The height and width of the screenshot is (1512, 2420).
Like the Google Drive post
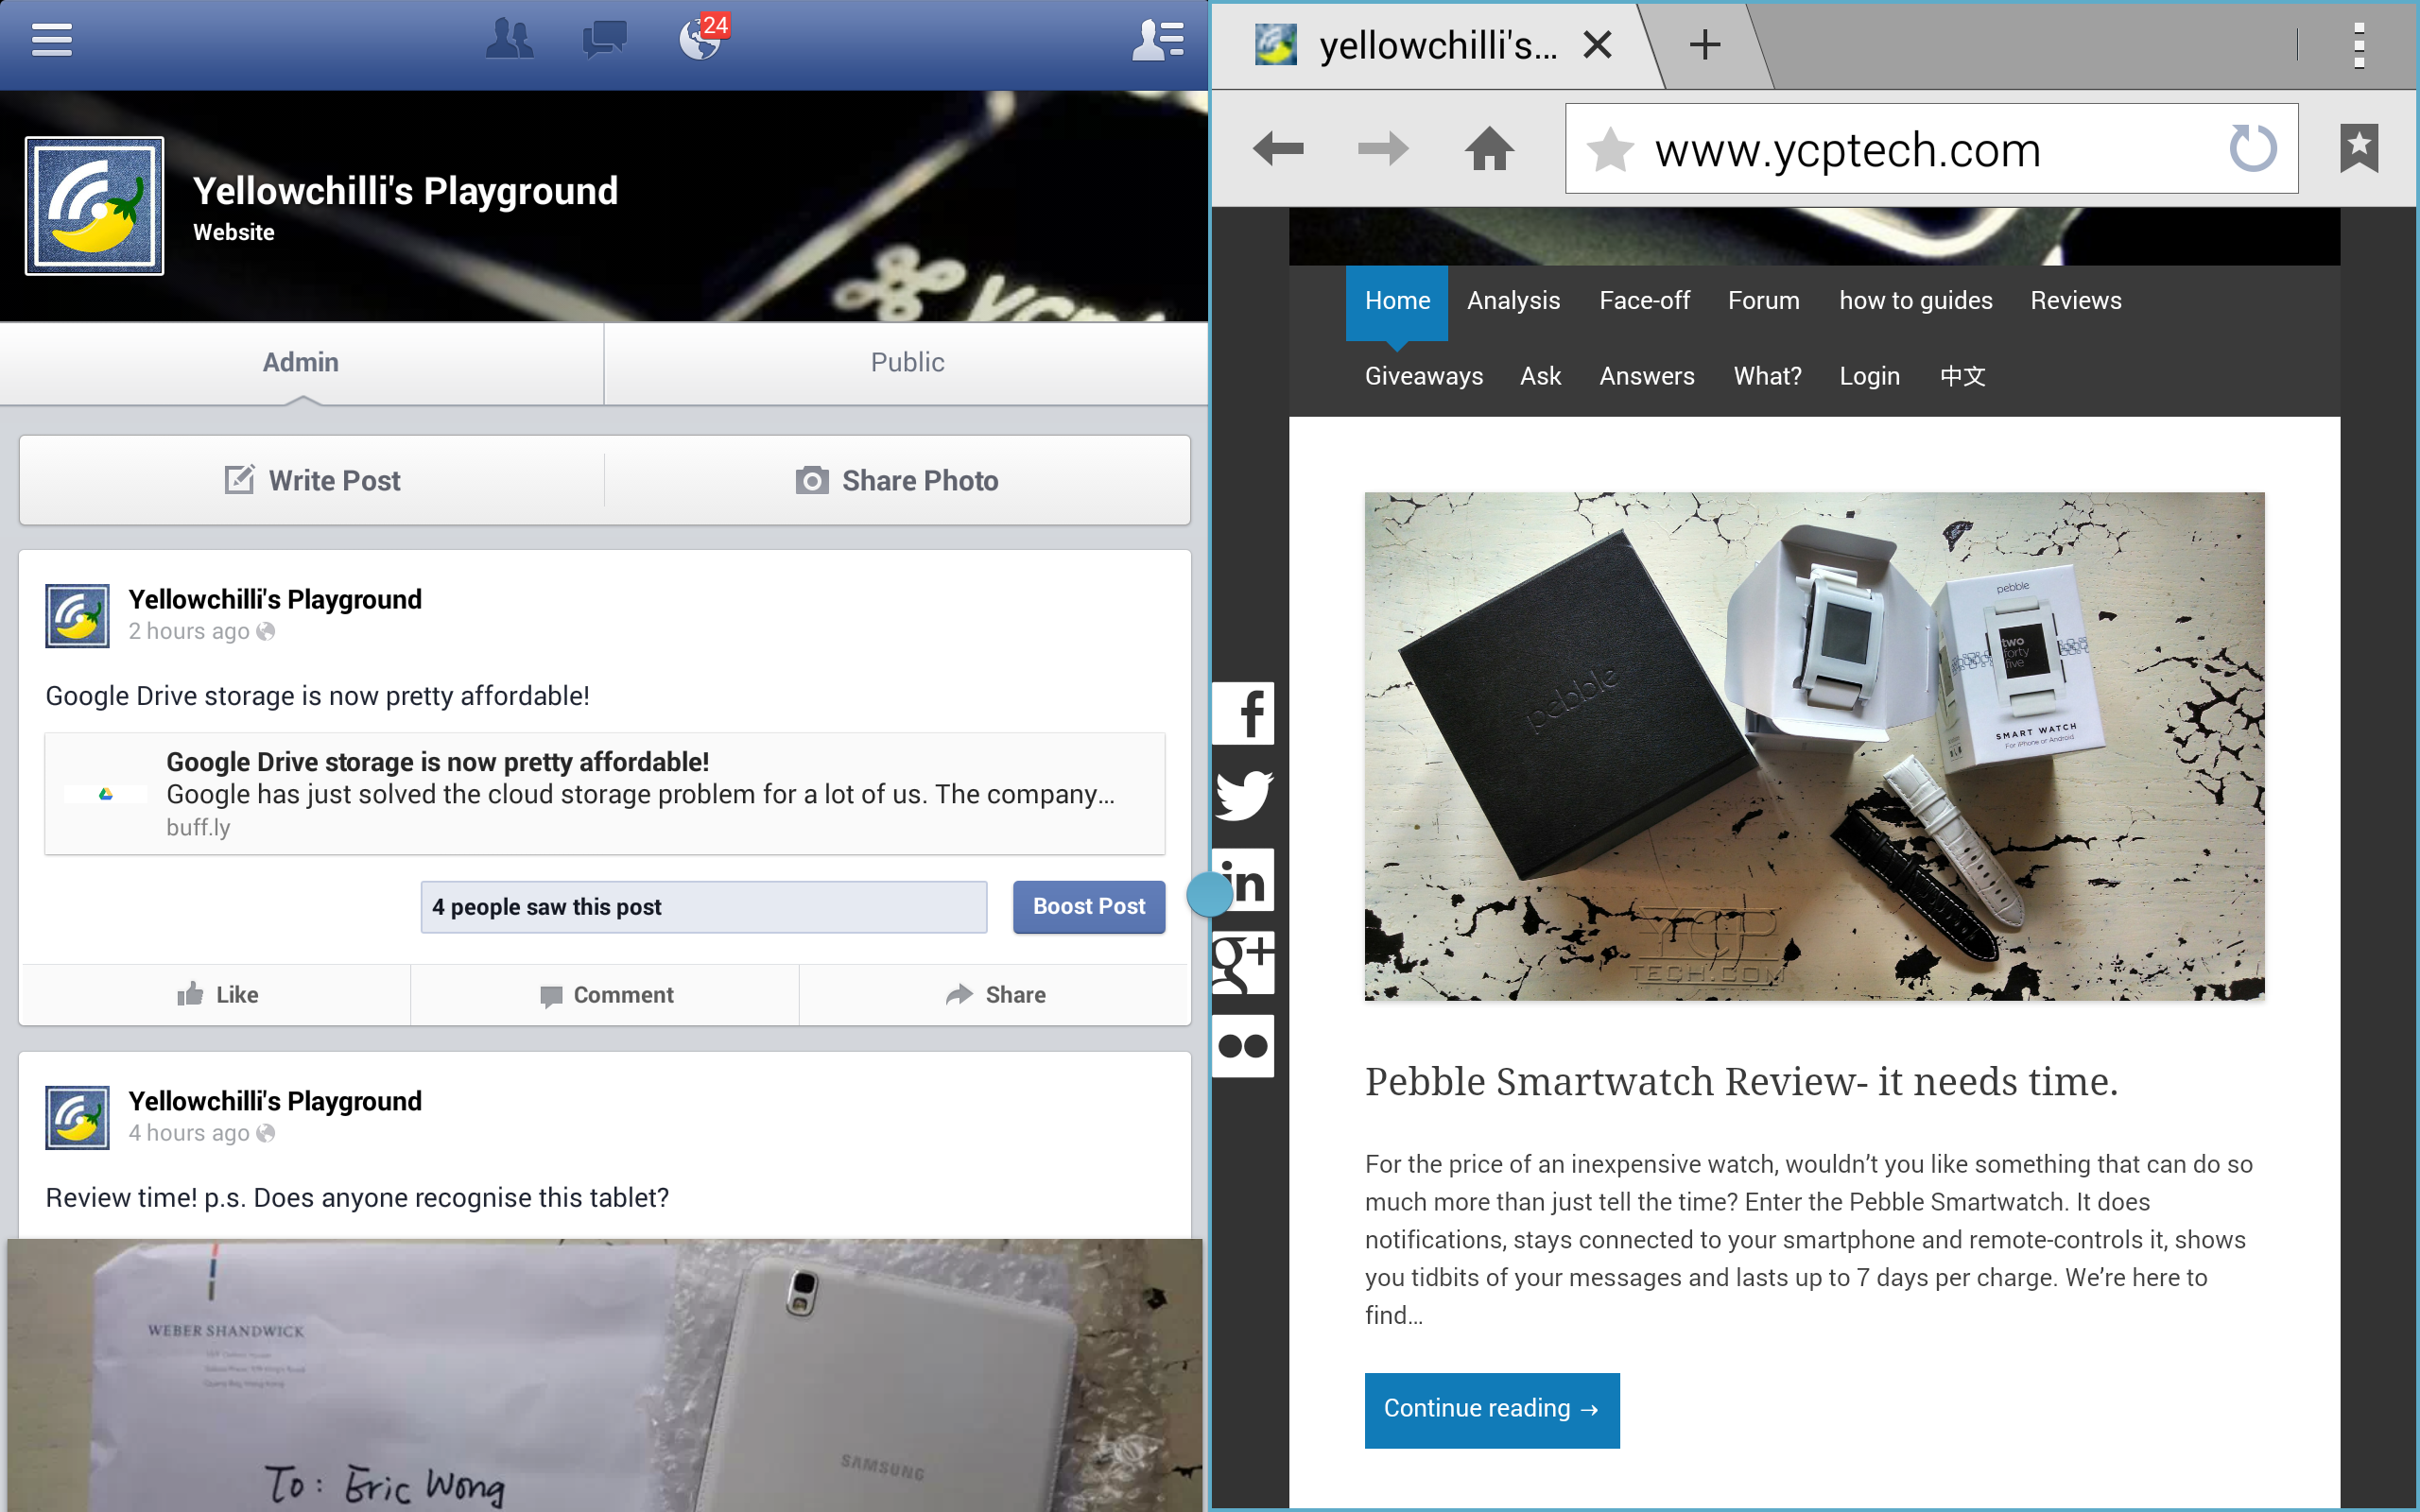click(216, 995)
